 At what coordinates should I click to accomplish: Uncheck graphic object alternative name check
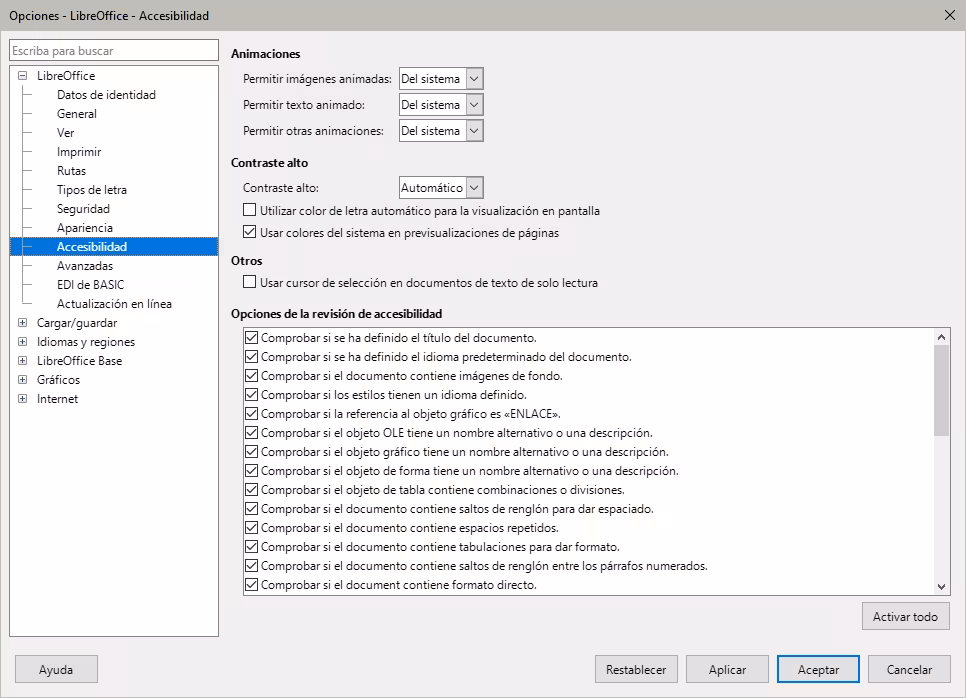click(x=251, y=452)
